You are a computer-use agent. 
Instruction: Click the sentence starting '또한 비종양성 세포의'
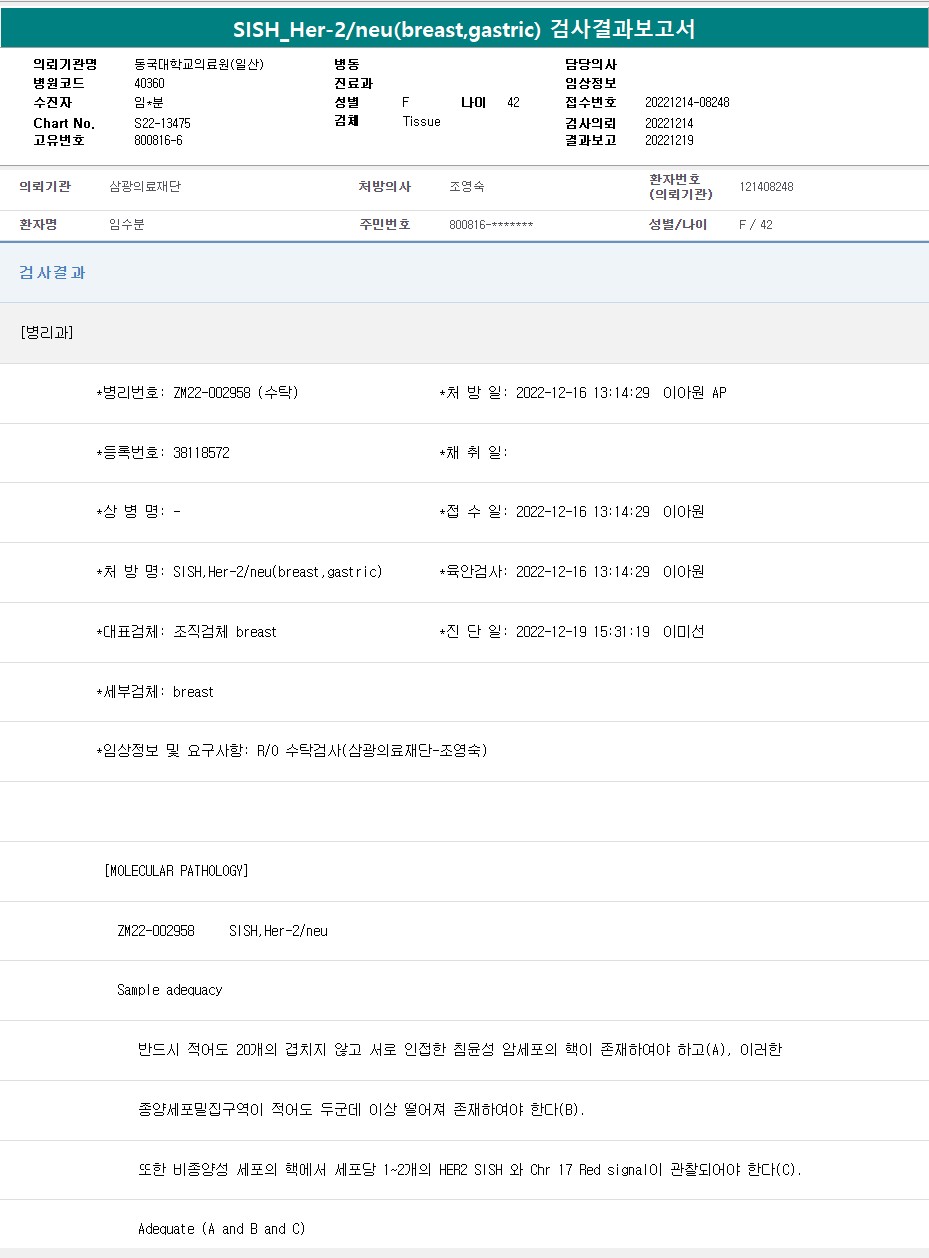click(x=470, y=1169)
